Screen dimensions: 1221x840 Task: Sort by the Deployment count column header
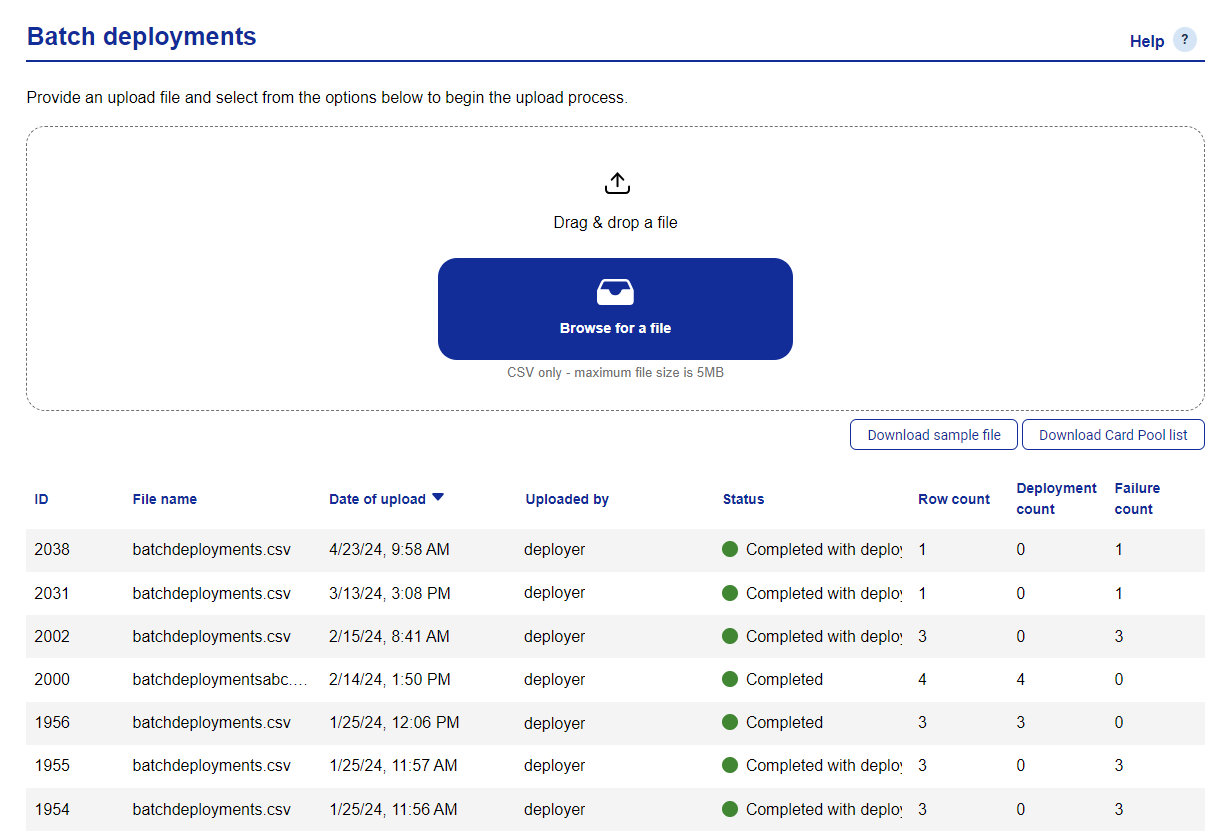(x=1056, y=498)
